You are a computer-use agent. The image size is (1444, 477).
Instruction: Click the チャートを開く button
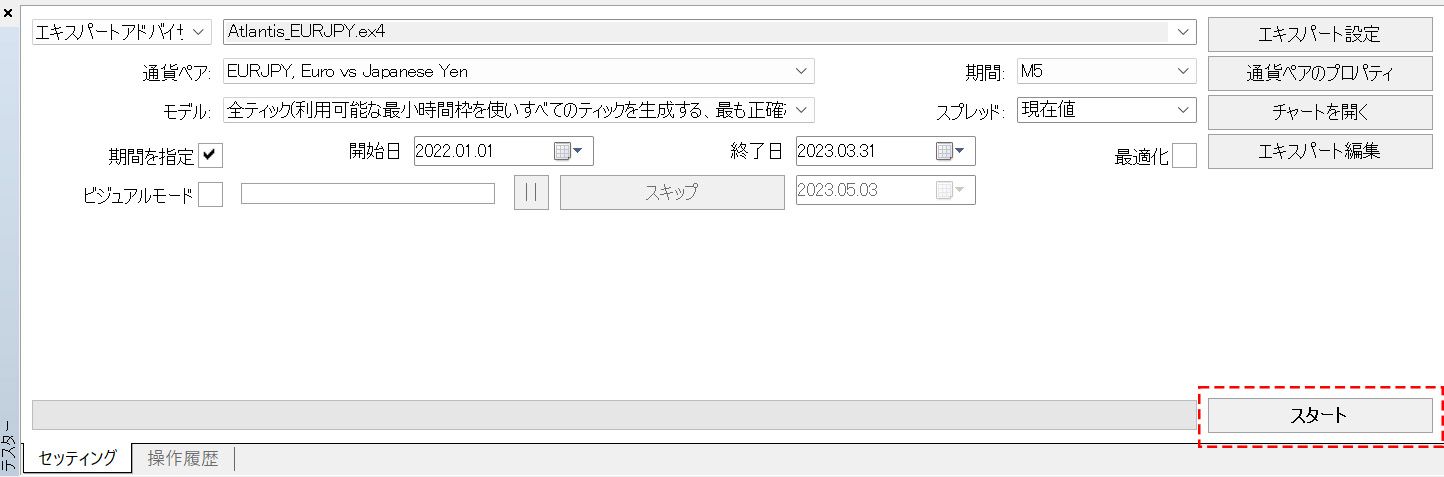coord(1320,112)
